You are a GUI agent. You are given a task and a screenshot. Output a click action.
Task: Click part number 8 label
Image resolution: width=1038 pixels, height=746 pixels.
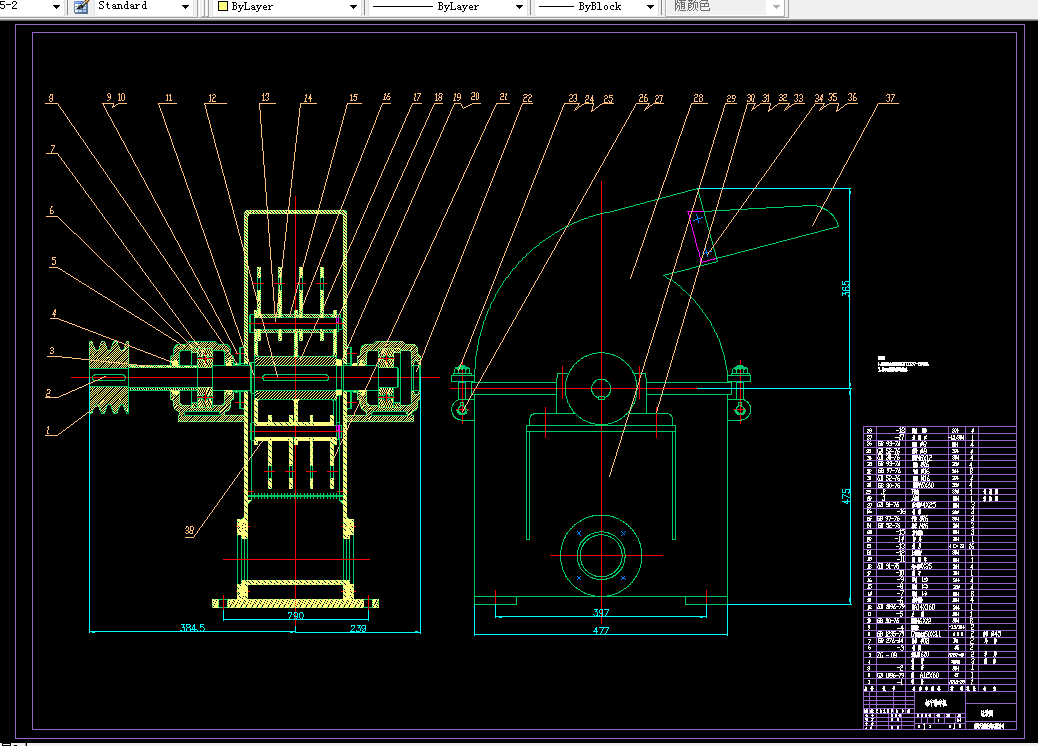coord(51,98)
